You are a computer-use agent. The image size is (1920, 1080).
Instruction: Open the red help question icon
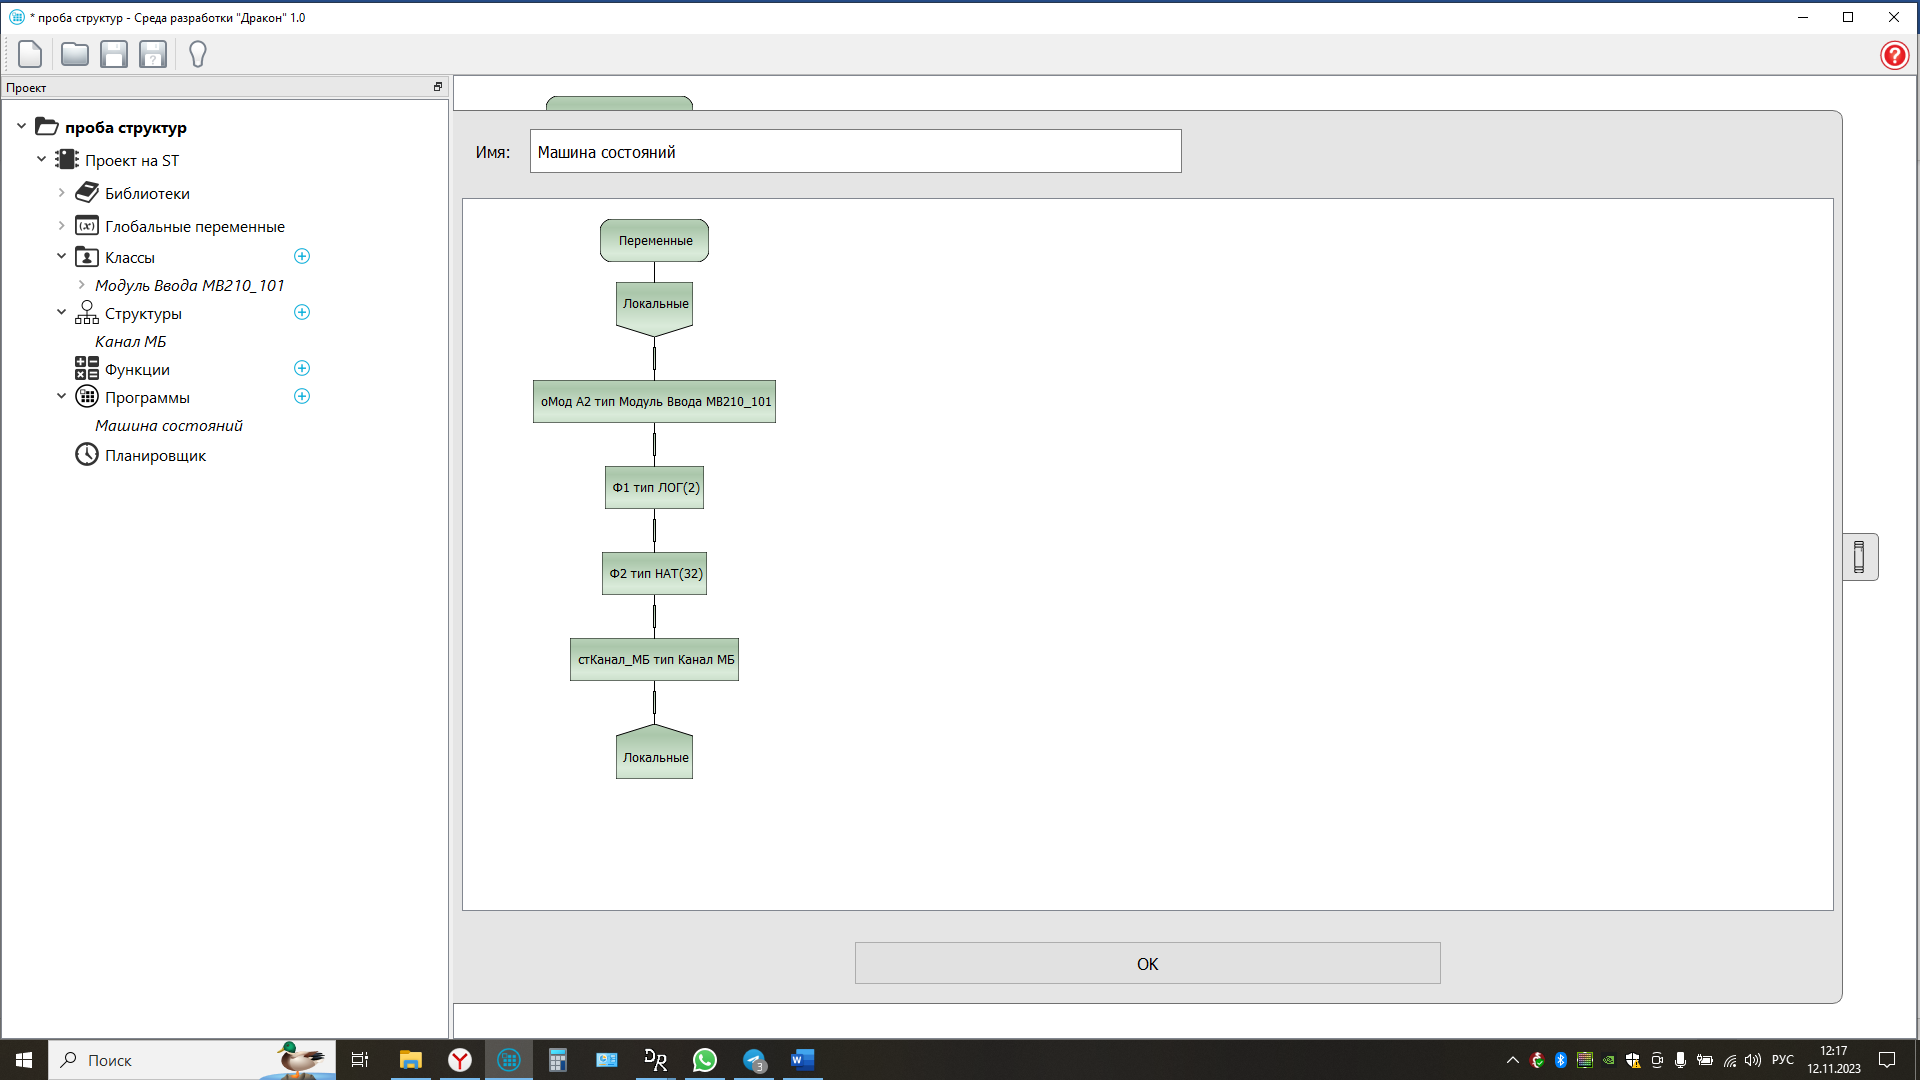click(x=1894, y=55)
